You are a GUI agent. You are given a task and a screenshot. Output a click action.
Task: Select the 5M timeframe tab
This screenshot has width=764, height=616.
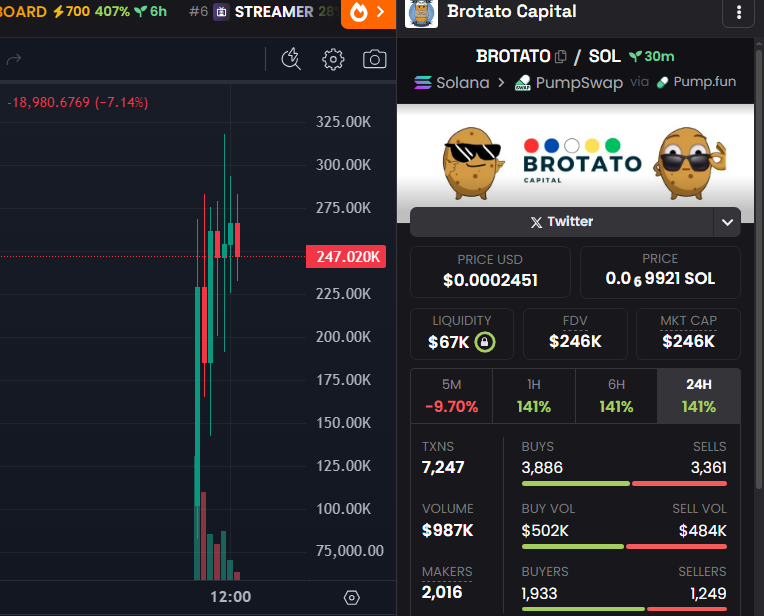(x=452, y=396)
